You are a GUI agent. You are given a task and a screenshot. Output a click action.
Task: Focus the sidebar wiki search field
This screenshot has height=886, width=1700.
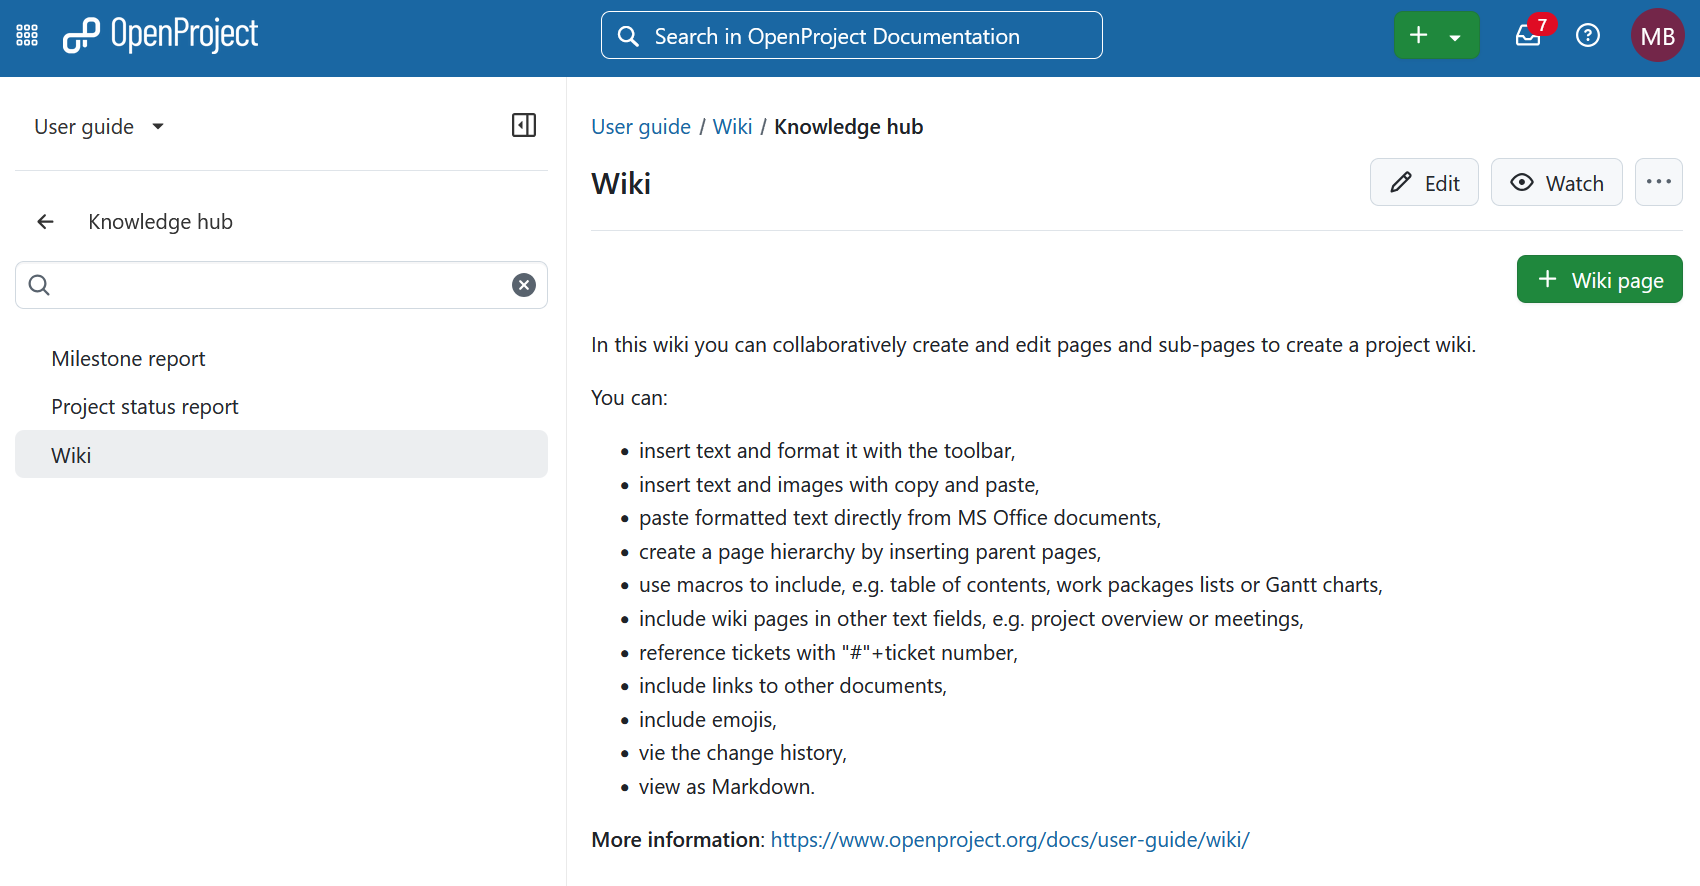(x=281, y=285)
